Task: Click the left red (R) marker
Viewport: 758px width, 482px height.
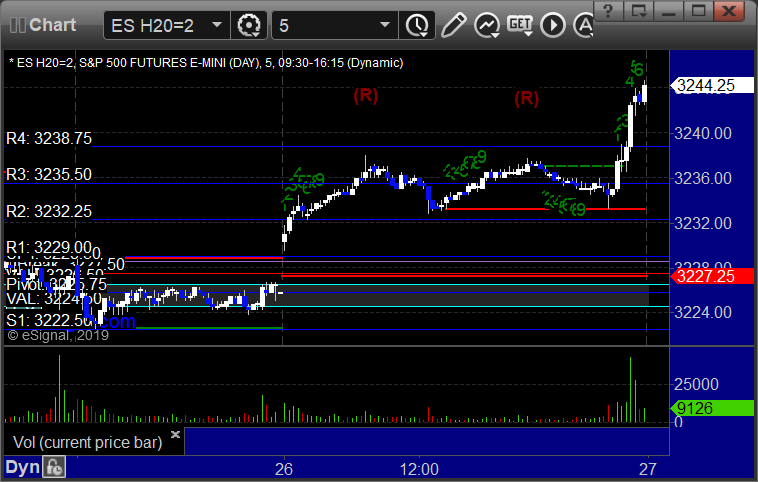Action: pos(365,95)
